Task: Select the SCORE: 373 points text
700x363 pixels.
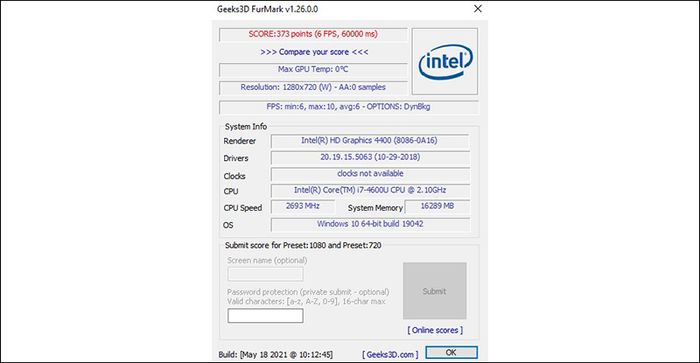Action: pyautogui.click(x=313, y=34)
